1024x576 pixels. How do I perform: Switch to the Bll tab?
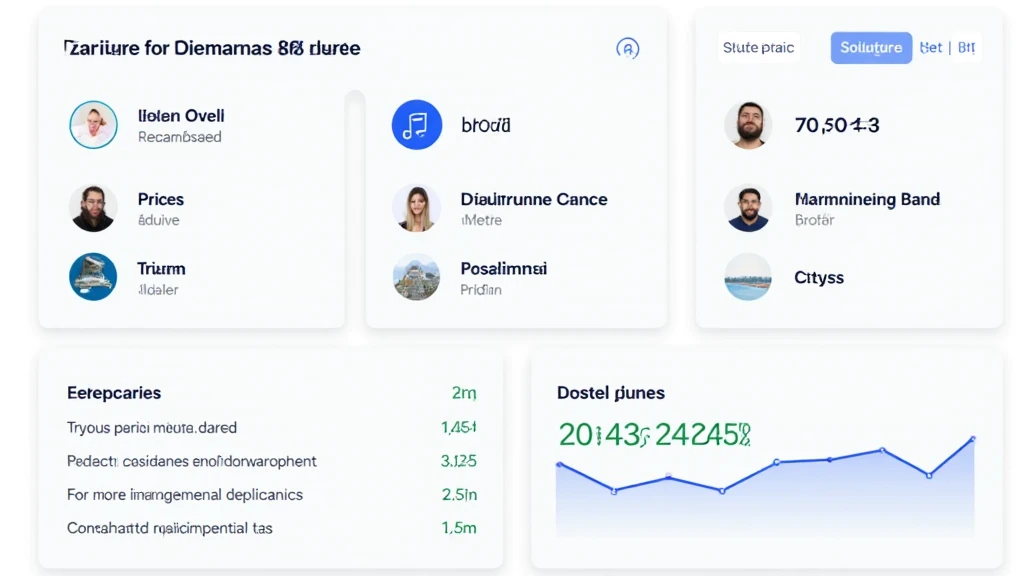966,48
